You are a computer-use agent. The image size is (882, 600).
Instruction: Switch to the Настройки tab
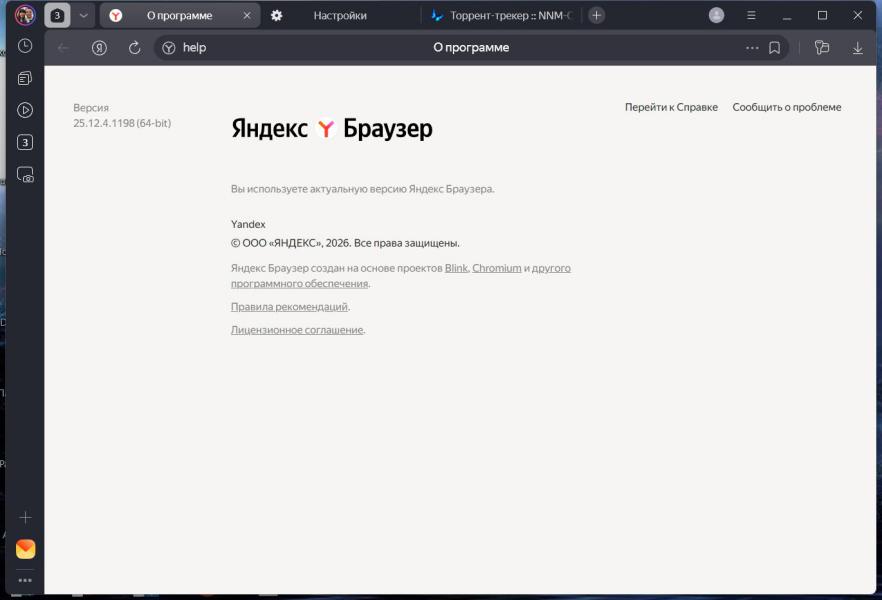339,15
